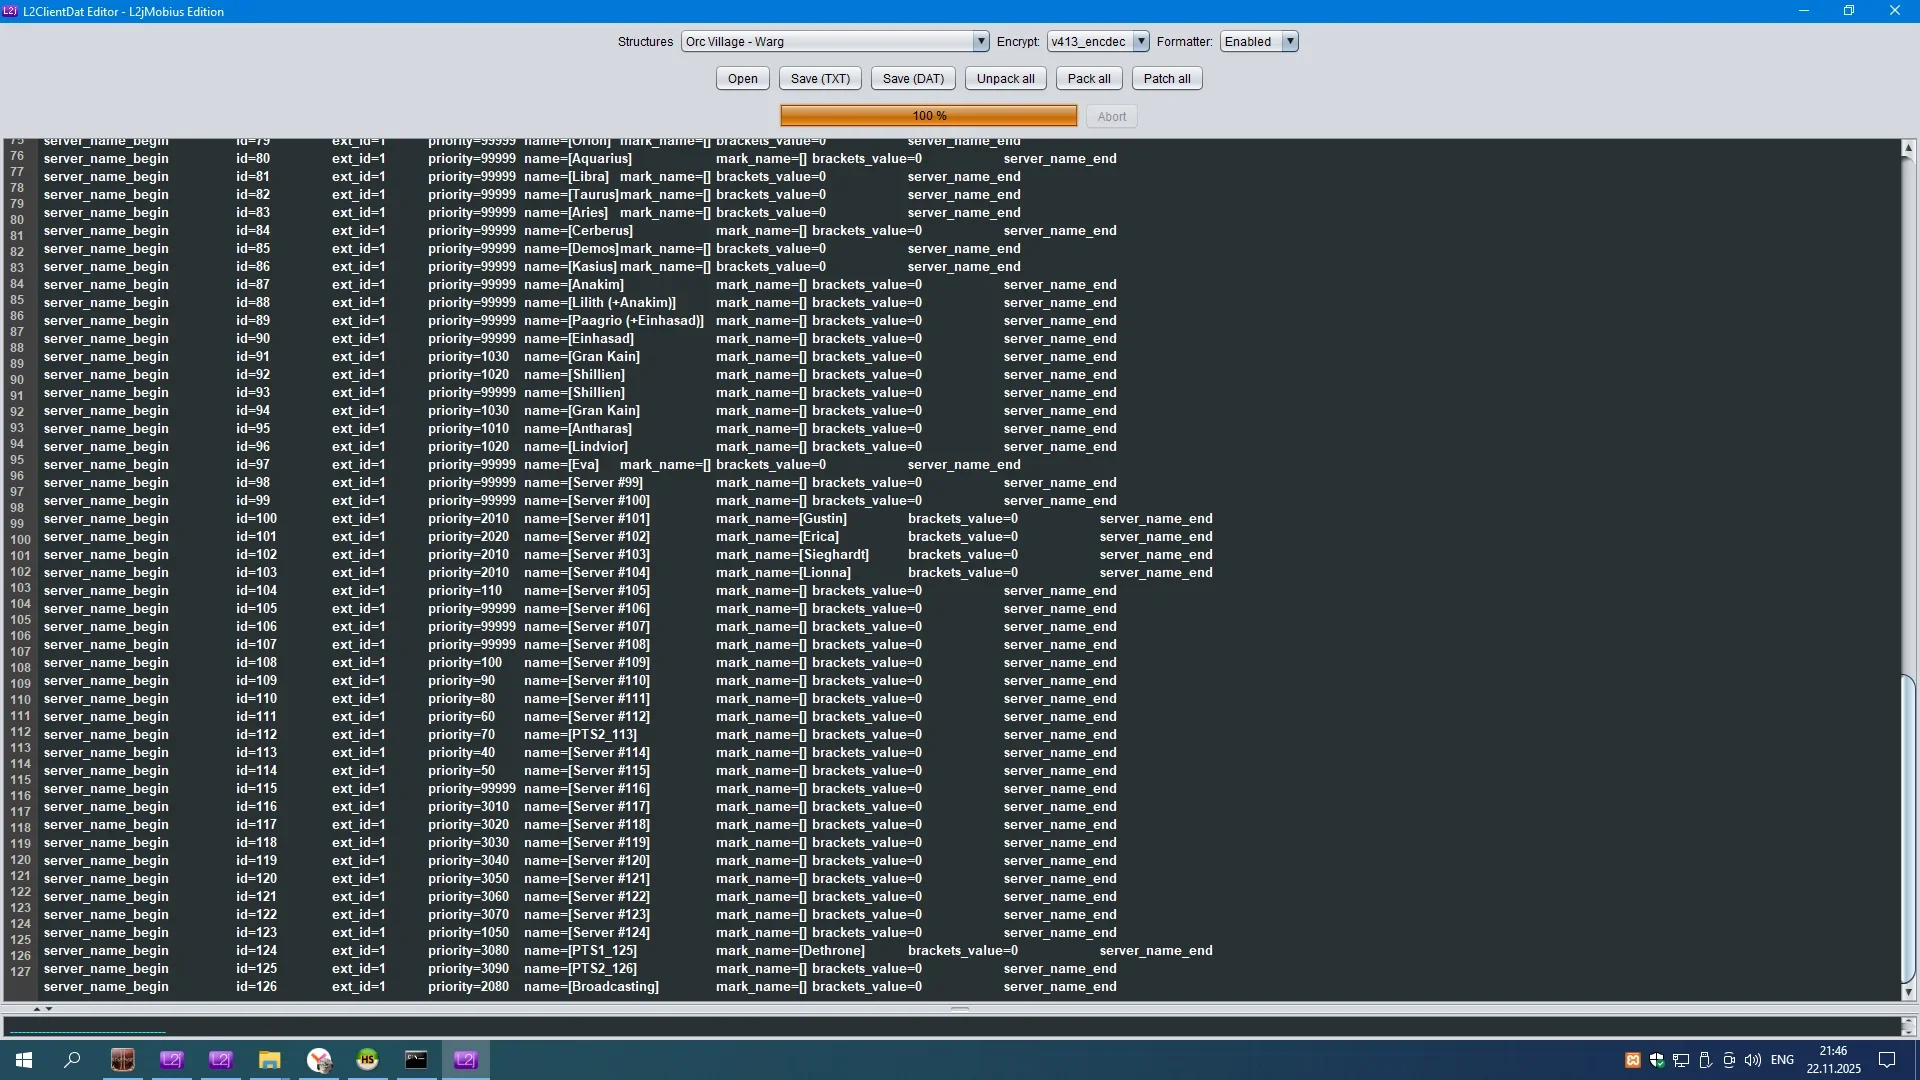The width and height of the screenshot is (1920, 1080).
Task: Open the Windows Start menu
Action: (x=24, y=1060)
